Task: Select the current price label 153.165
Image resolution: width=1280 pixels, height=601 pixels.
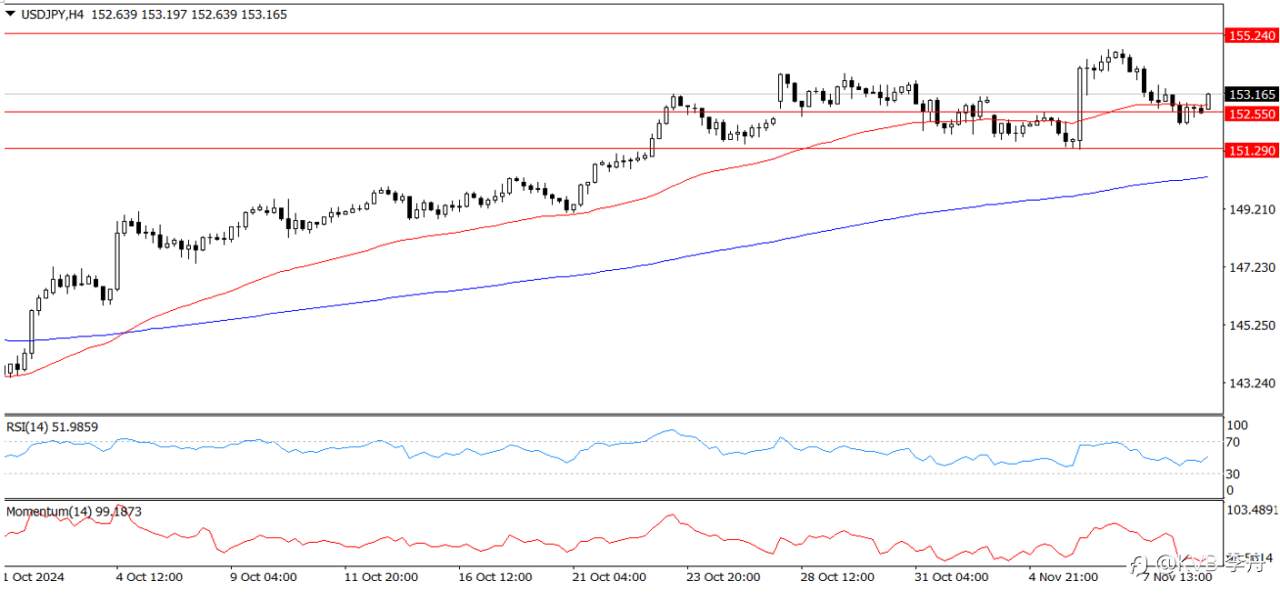Action: [x=1251, y=94]
